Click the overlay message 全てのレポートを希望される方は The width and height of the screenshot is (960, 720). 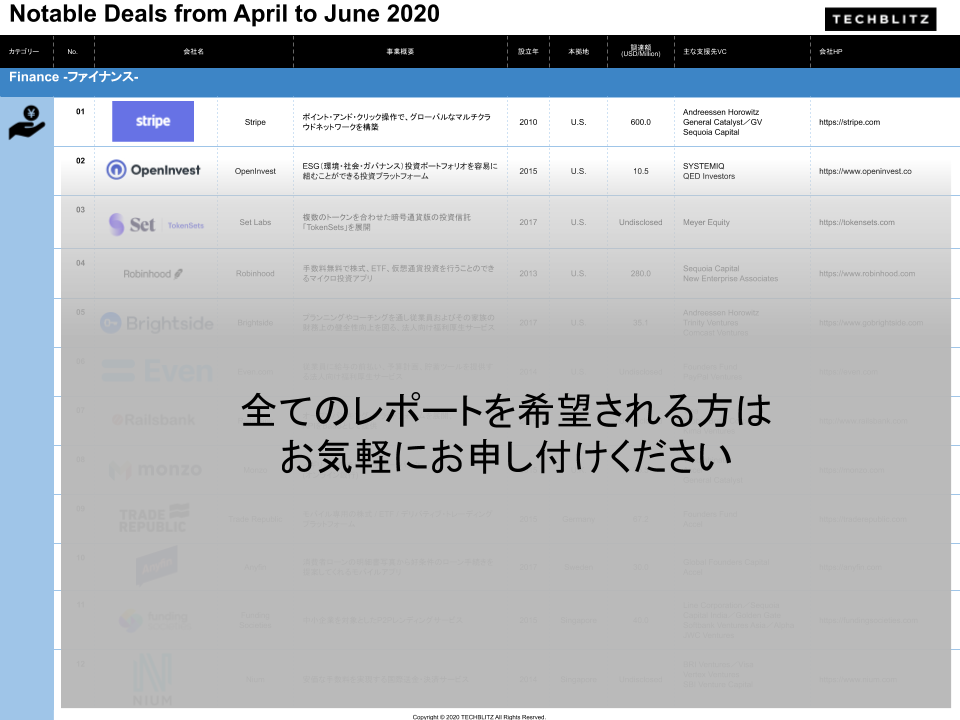(x=506, y=410)
